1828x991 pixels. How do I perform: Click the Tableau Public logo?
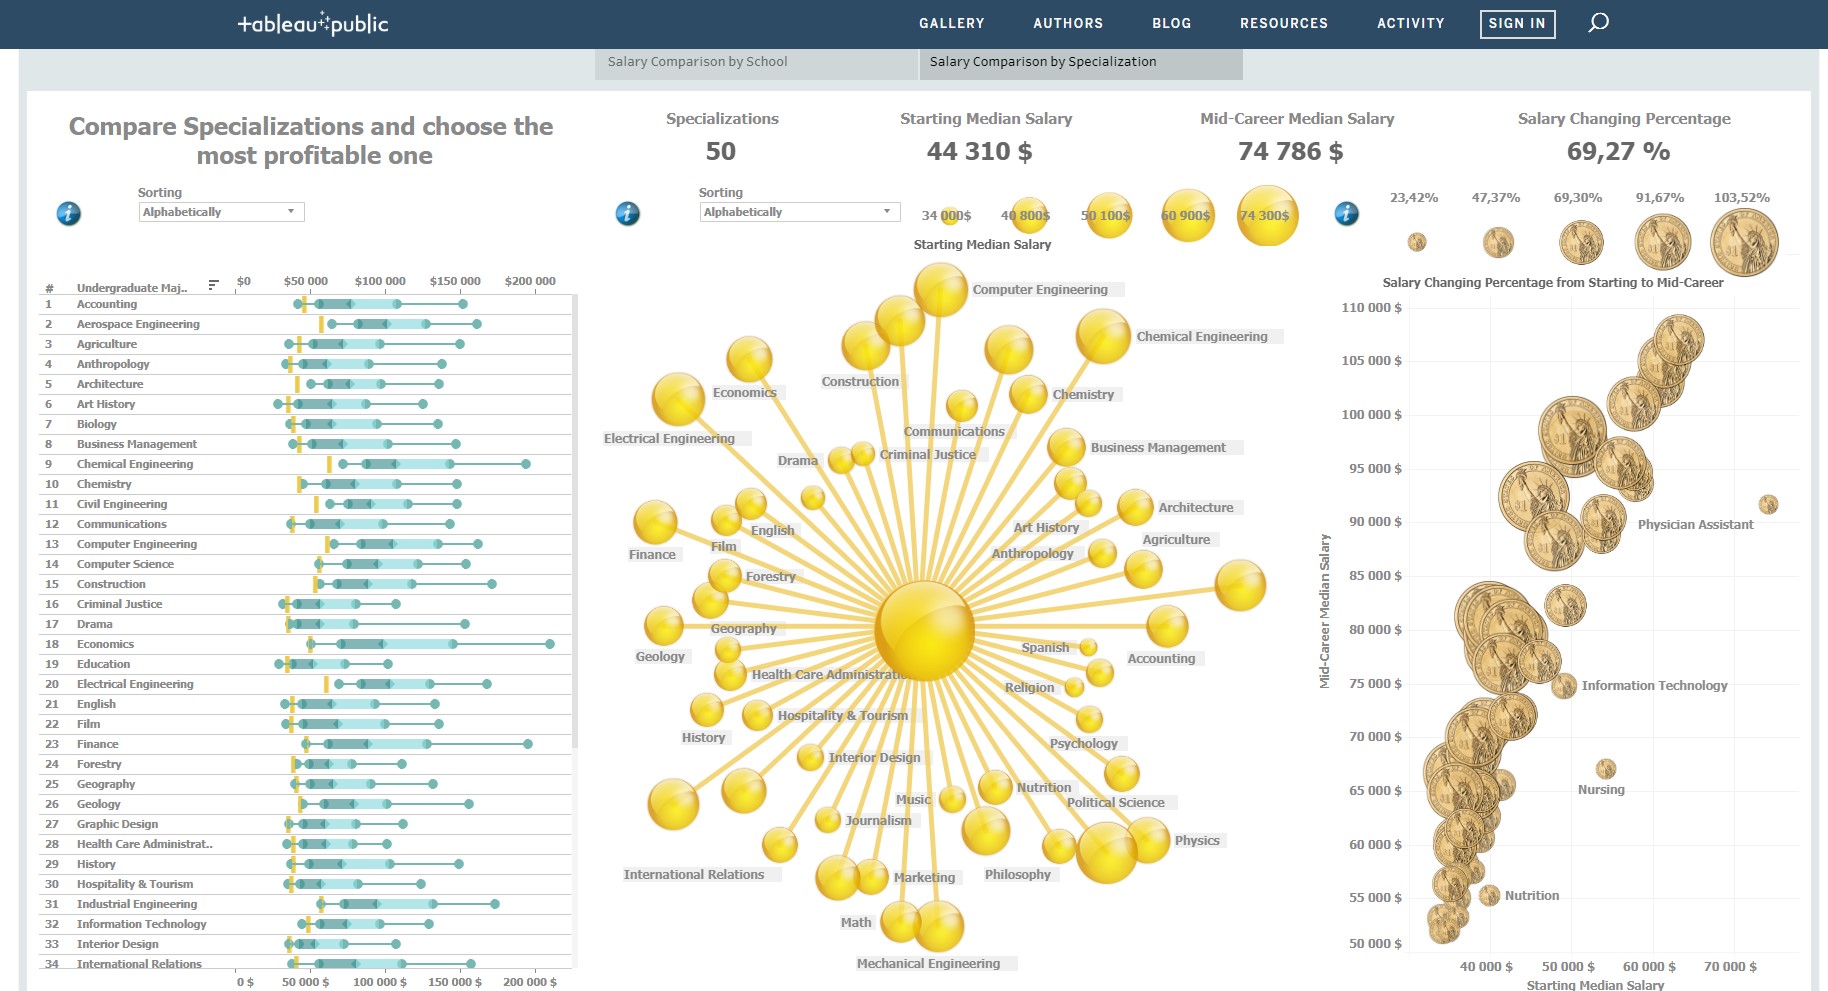point(311,23)
